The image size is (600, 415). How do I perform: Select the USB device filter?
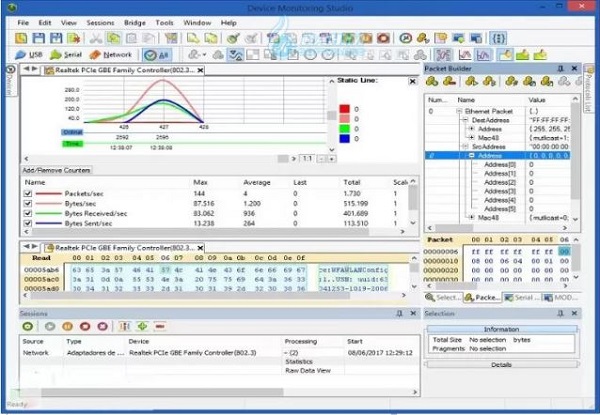(29, 55)
